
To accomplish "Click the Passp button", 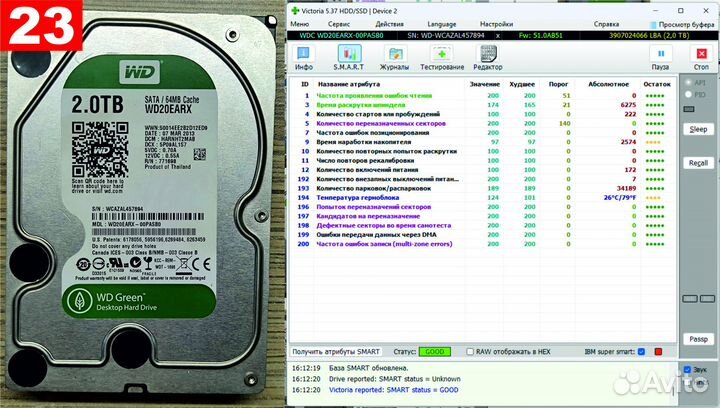I will [698, 339].
